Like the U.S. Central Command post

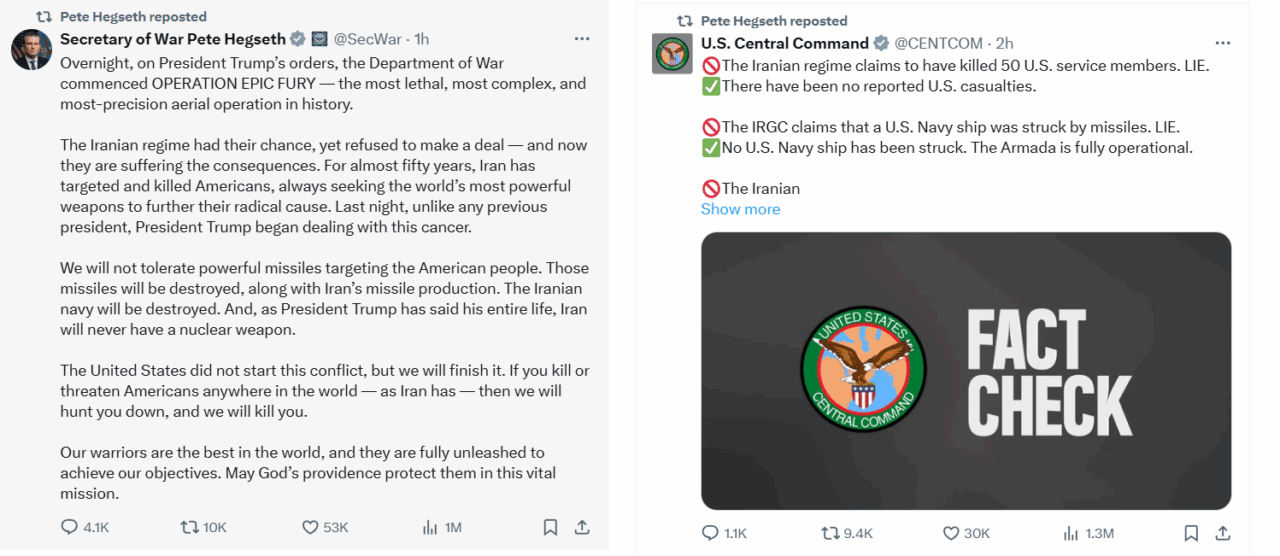coord(951,533)
